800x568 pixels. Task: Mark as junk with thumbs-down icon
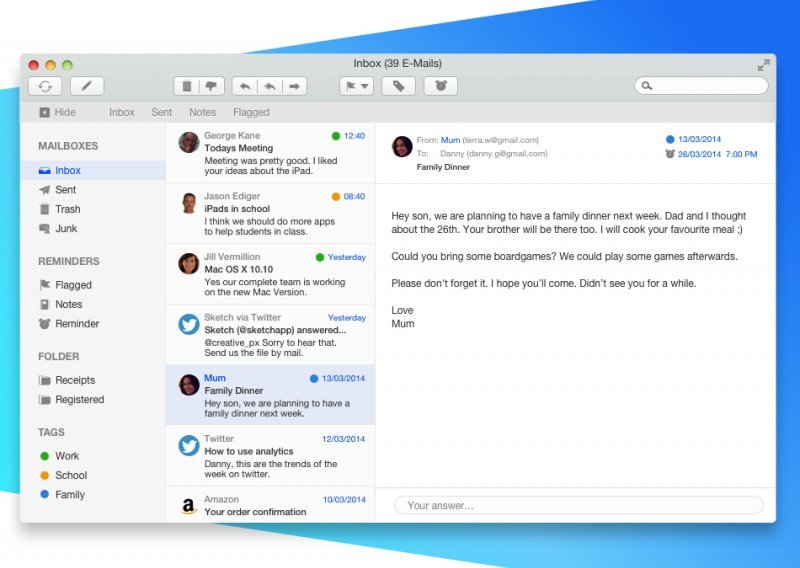212,86
